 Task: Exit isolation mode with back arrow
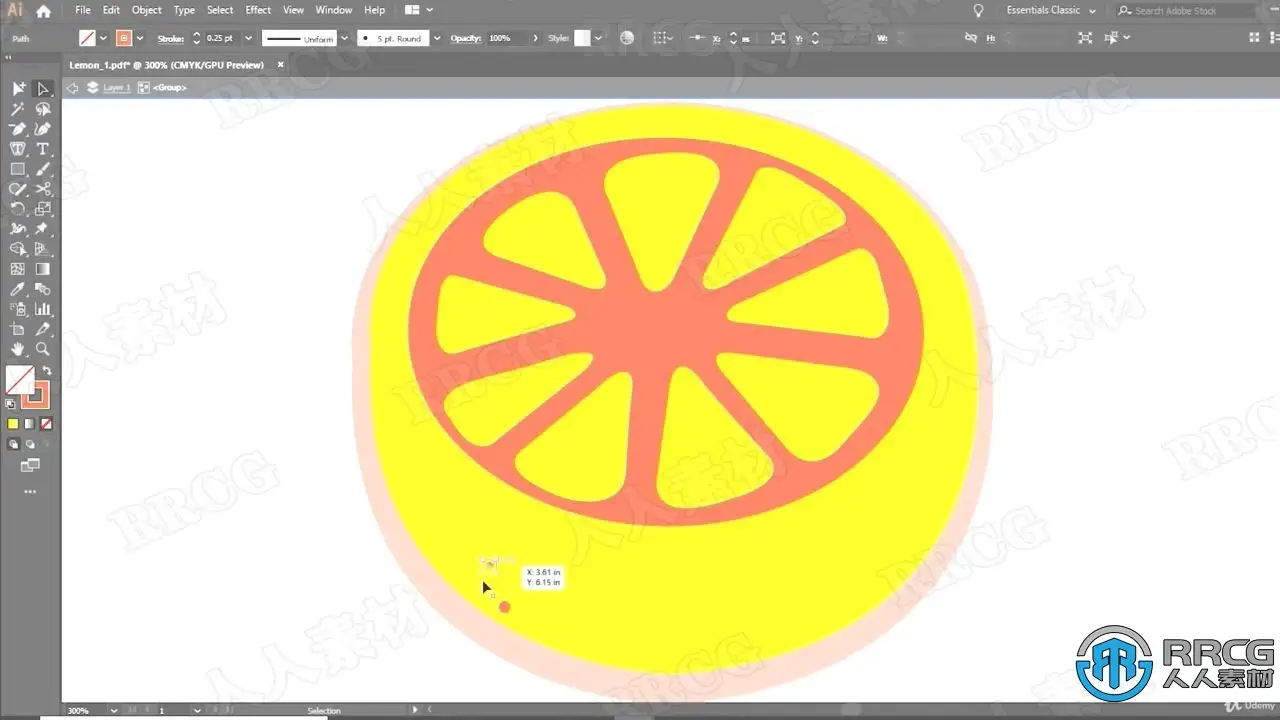click(x=72, y=88)
